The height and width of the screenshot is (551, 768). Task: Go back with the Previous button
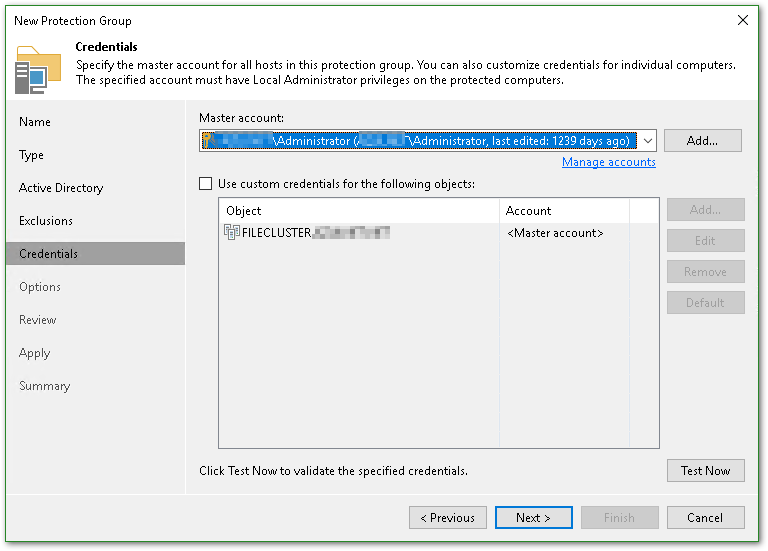(x=447, y=518)
